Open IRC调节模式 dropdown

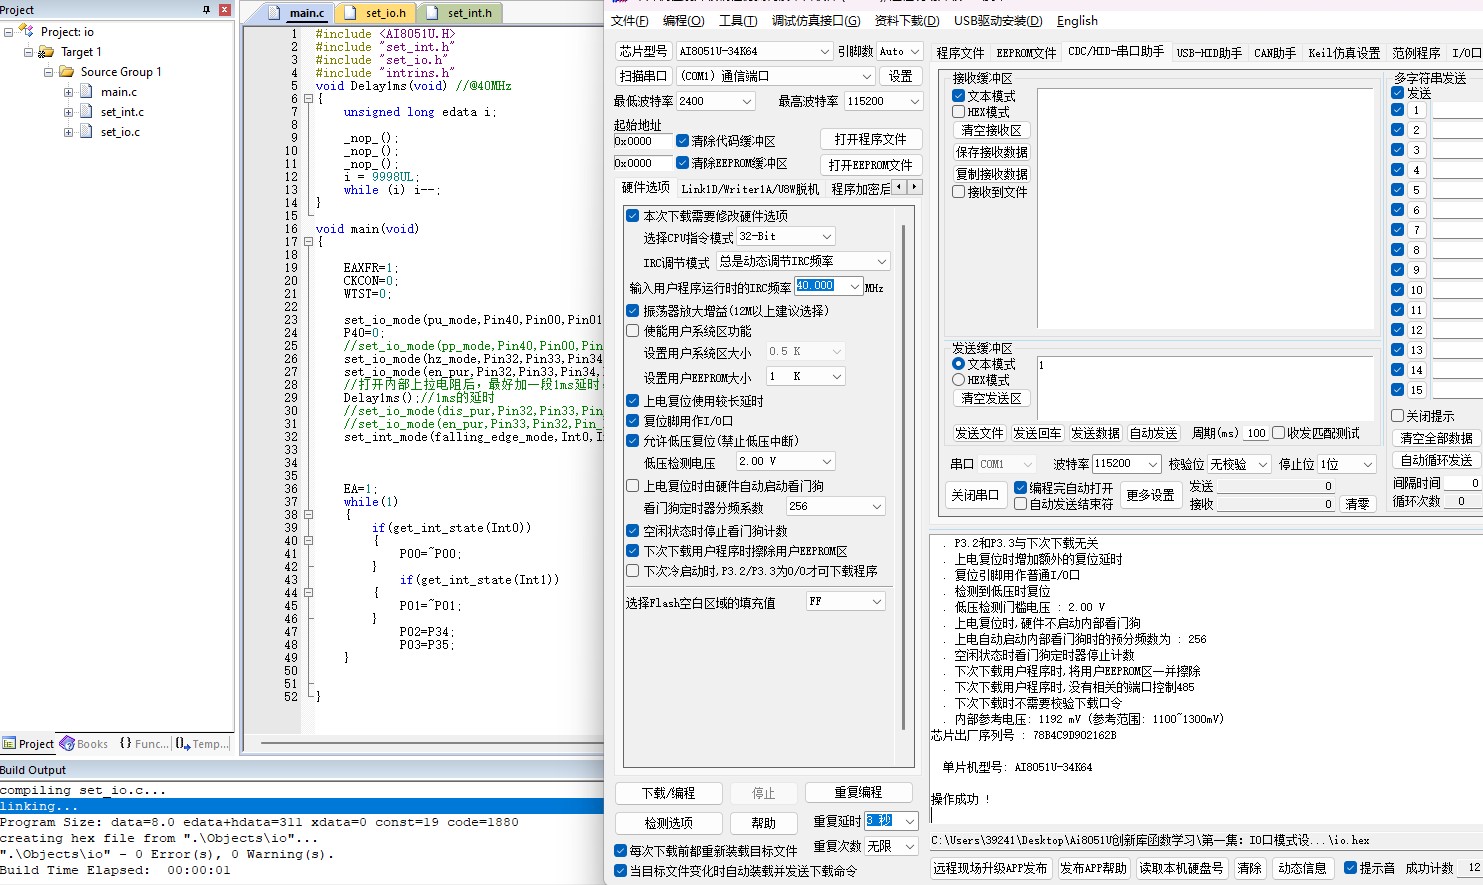[802, 261]
